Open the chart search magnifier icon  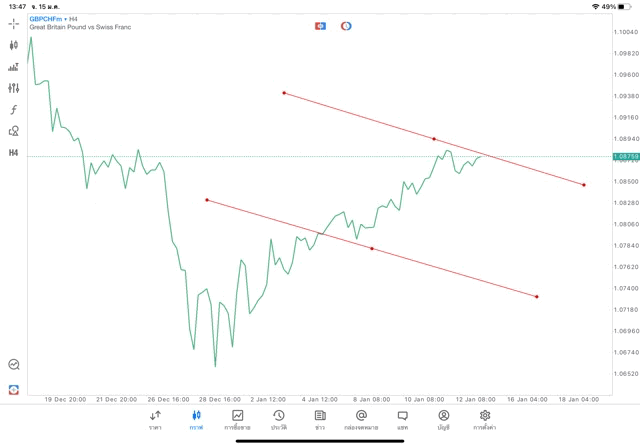(13, 365)
